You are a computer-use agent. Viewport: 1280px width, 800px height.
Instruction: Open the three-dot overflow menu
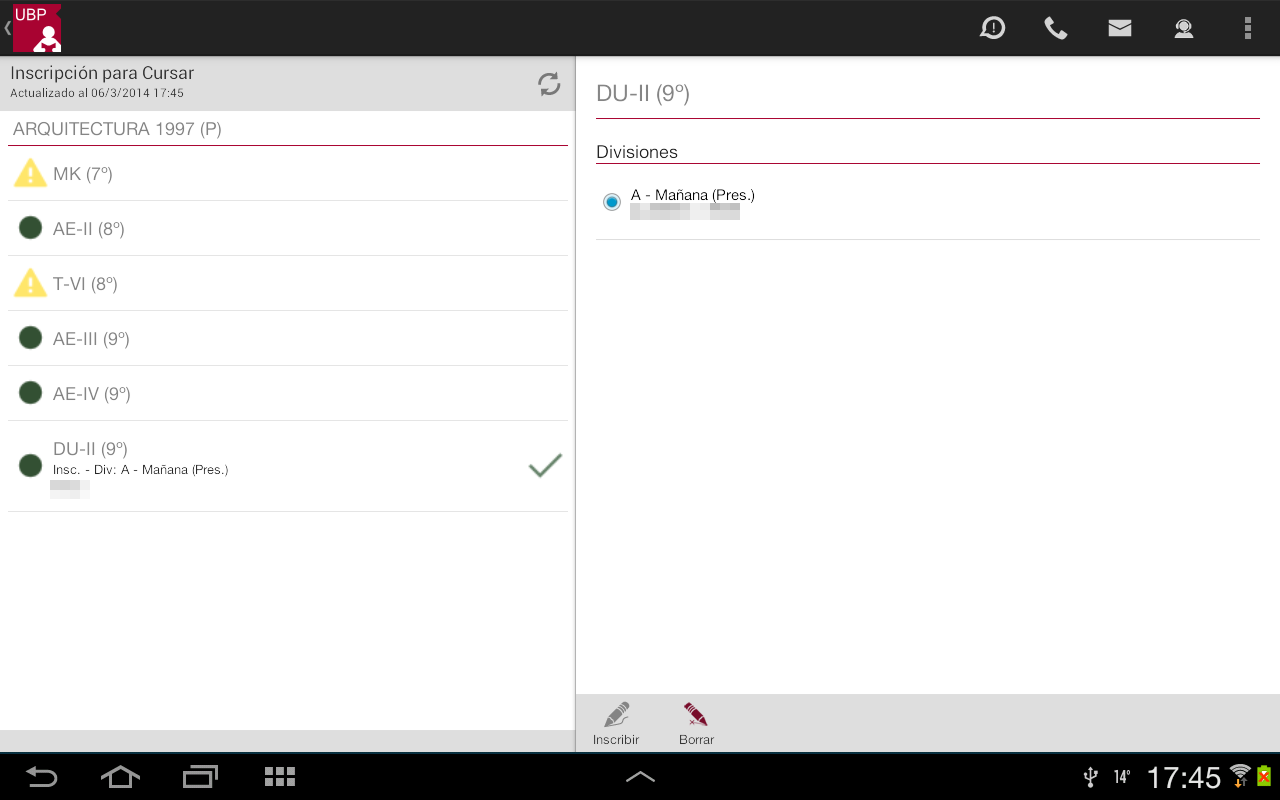(x=1247, y=28)
